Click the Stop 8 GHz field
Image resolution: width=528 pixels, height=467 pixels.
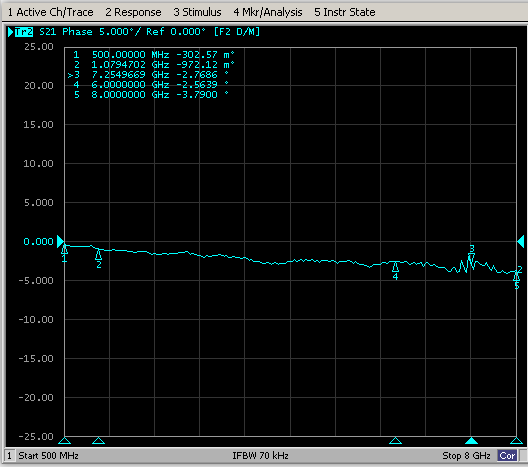pos(466,456)
